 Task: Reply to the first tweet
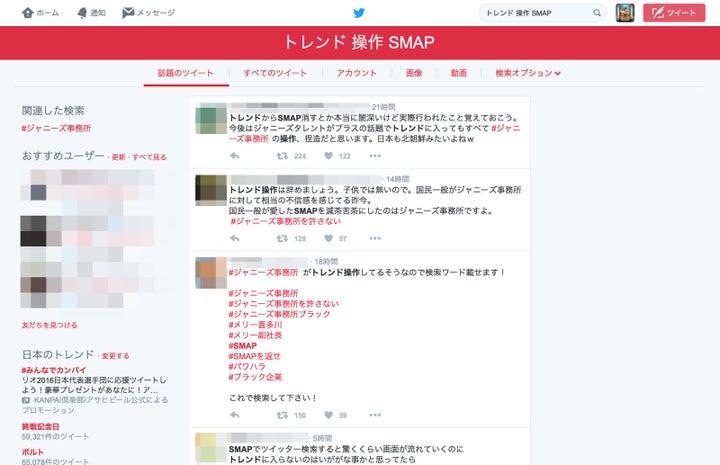(234, 156)
